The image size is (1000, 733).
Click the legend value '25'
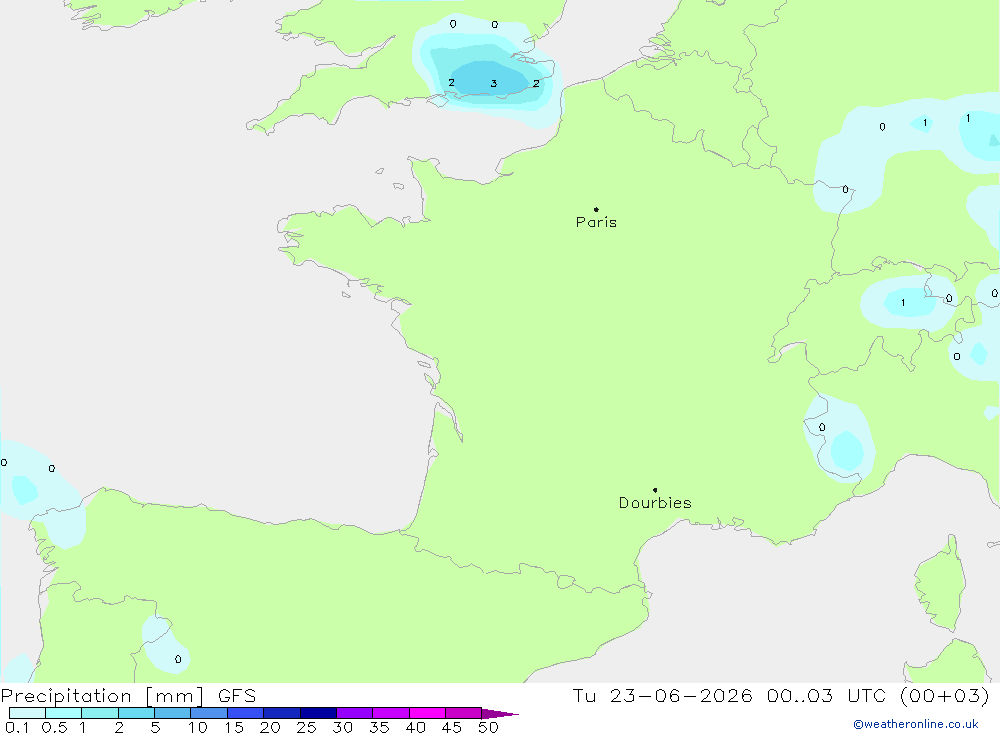[x=306, y=727]
